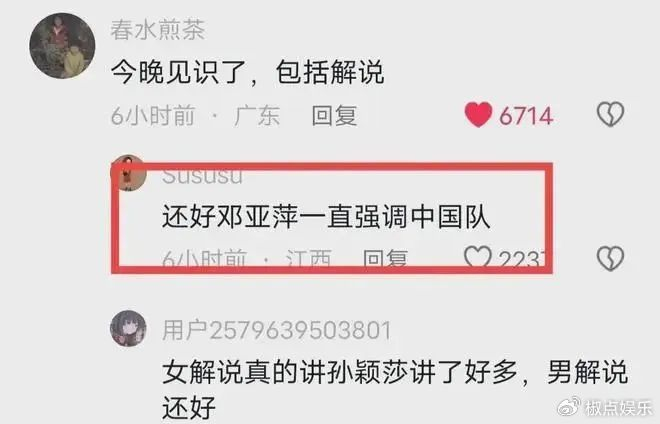
Task: Open username 用户2579639503801
Action: pyautogui.click(x=277, y=330)
